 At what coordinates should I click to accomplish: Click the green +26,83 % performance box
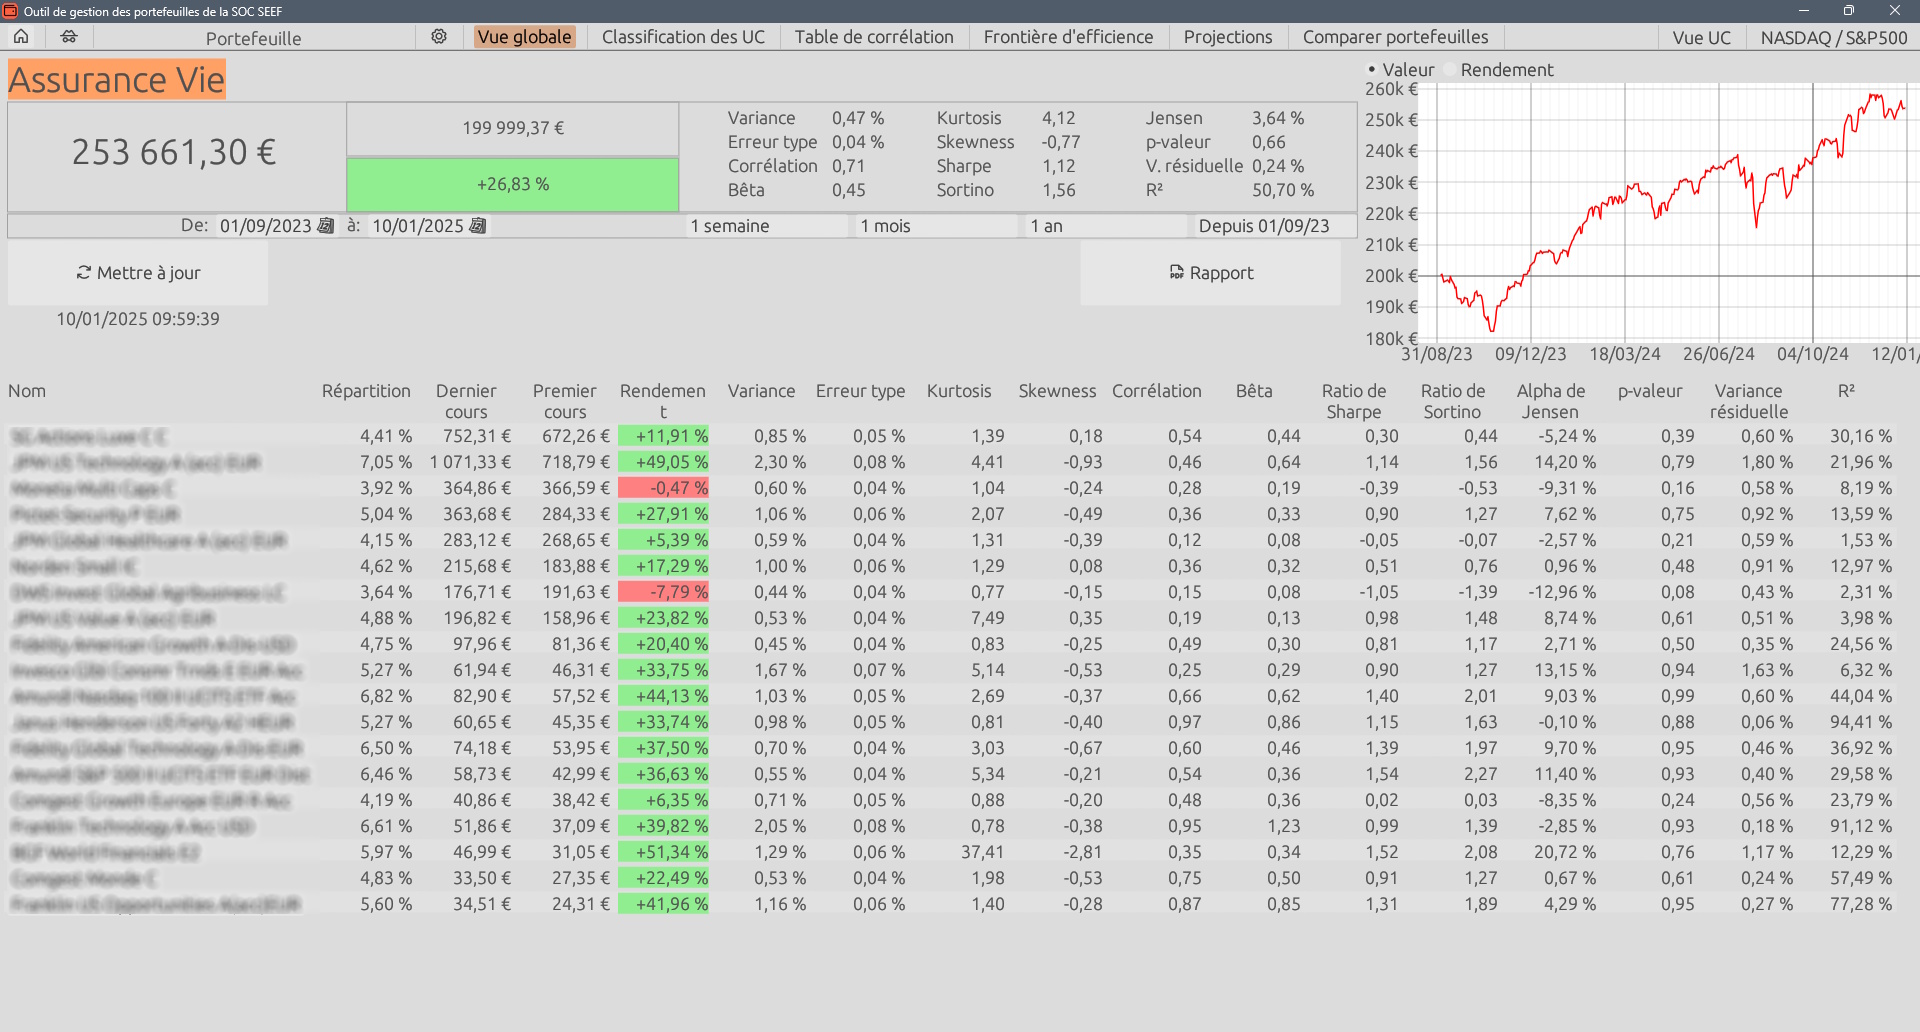(513, 184)
